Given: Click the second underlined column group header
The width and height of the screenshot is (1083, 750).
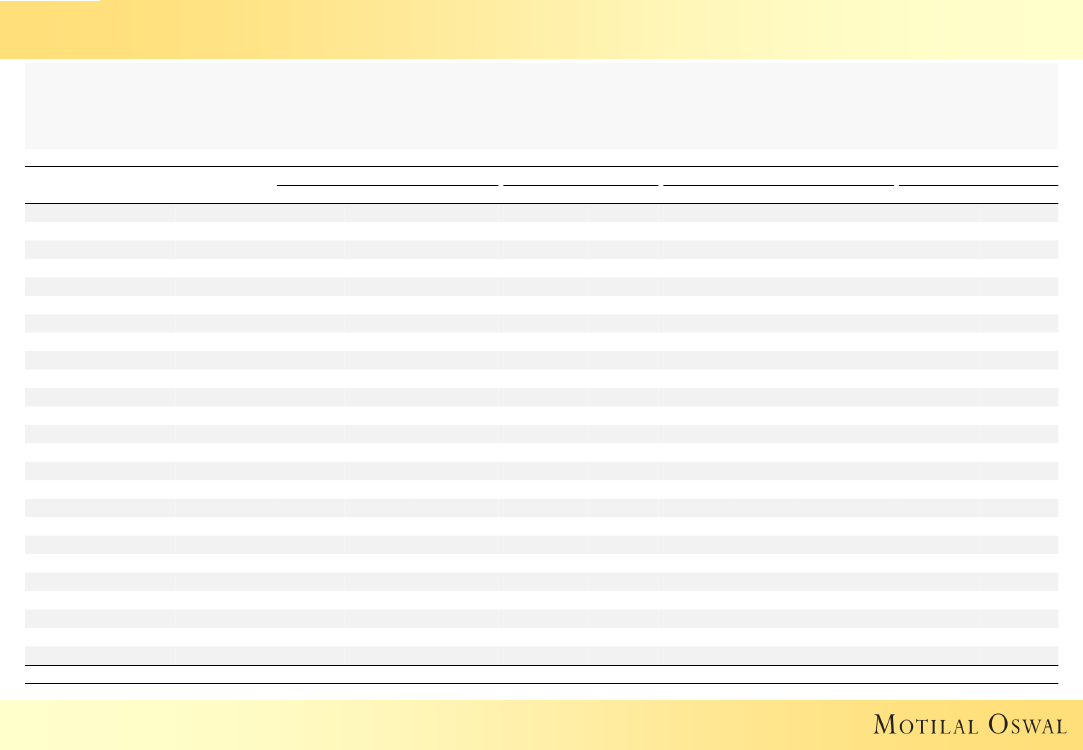Looking at the screenshot, I should pos(580,176).
